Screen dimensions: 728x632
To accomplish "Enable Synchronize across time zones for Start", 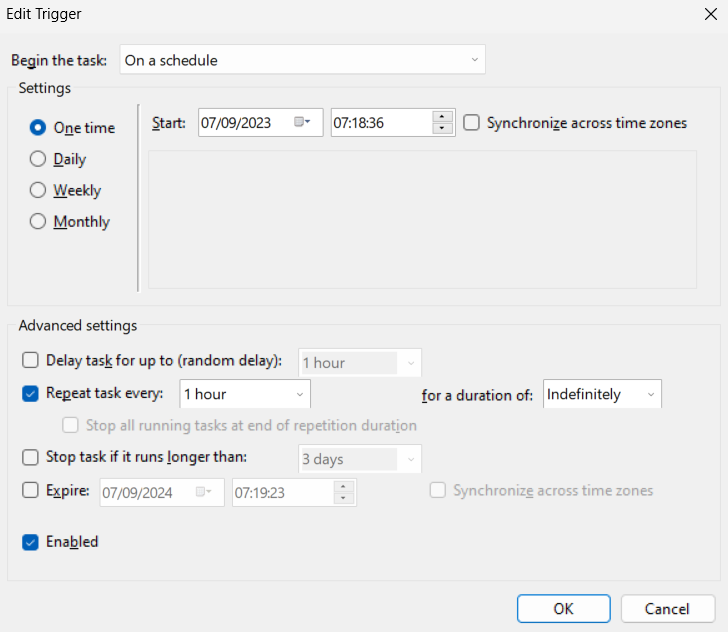I will [471, 123].
